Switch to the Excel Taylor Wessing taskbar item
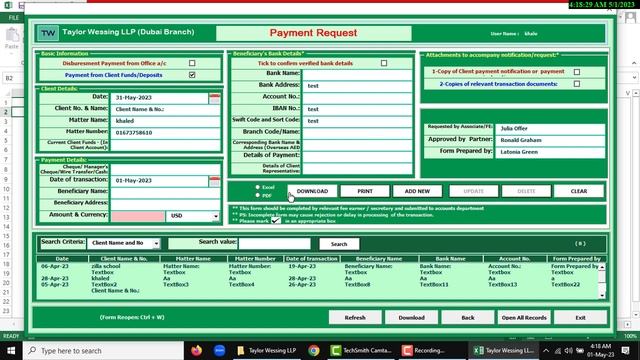 (504, 351)
